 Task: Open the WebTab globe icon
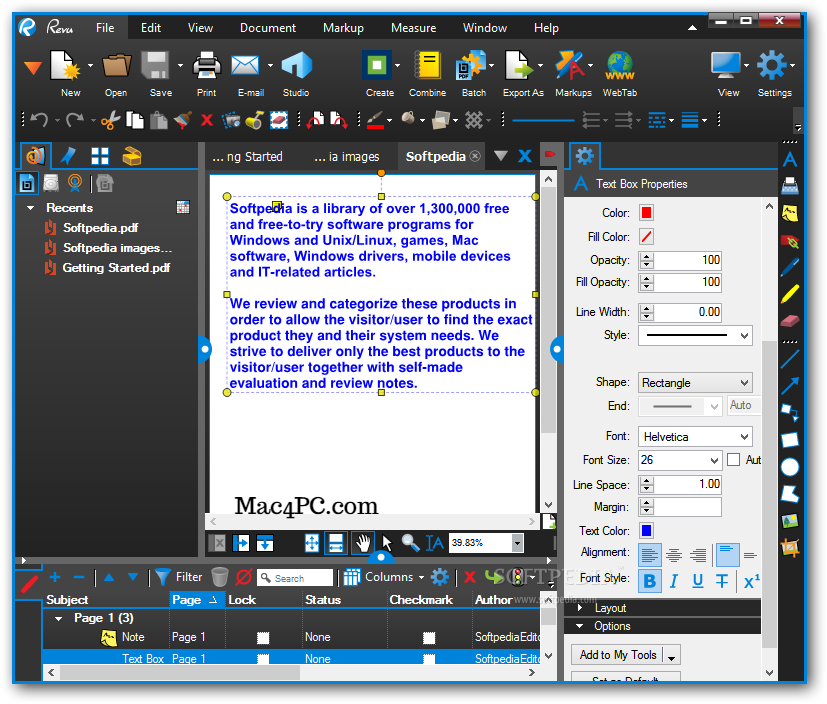point(620,65)
